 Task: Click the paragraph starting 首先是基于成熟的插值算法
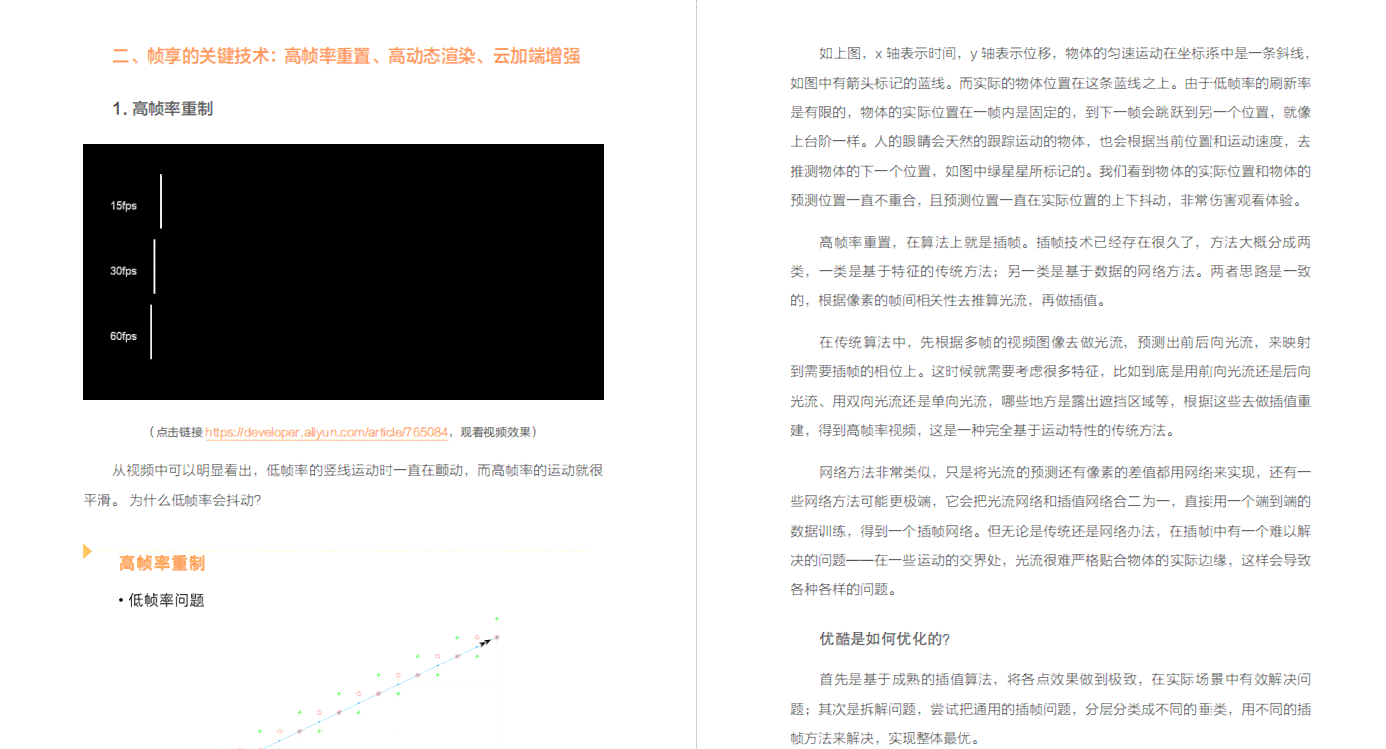coord(1050,709)
